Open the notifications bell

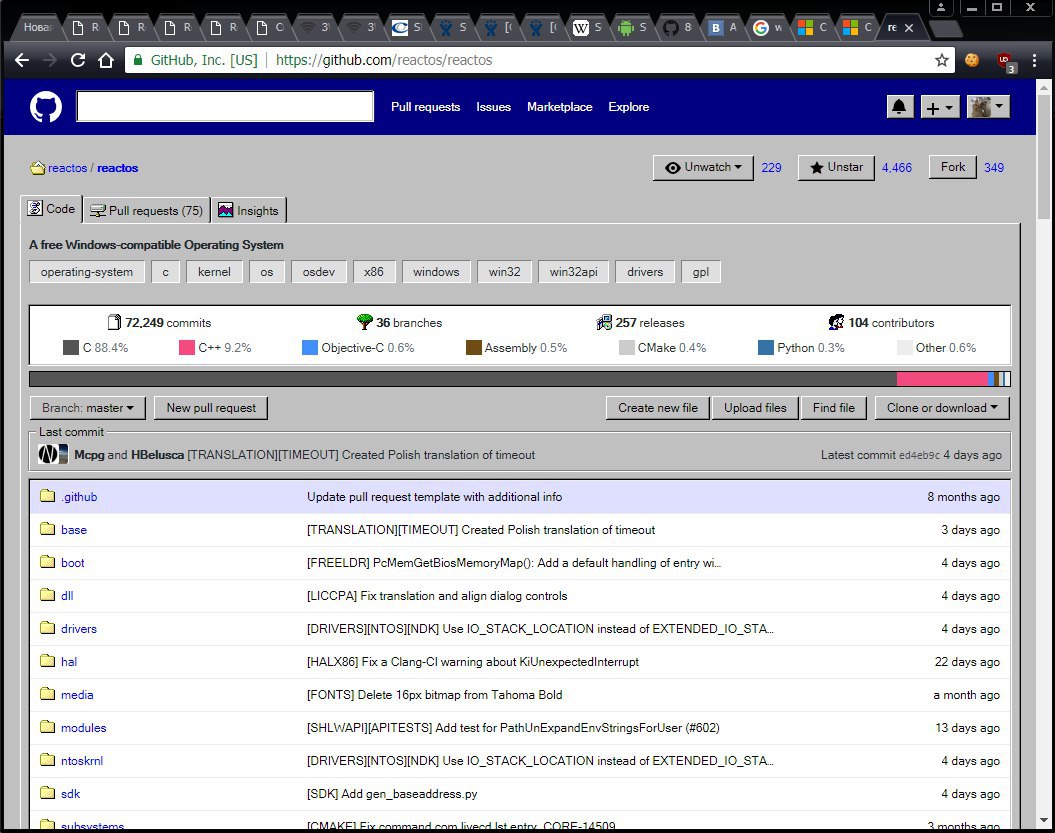coord(899,107)
